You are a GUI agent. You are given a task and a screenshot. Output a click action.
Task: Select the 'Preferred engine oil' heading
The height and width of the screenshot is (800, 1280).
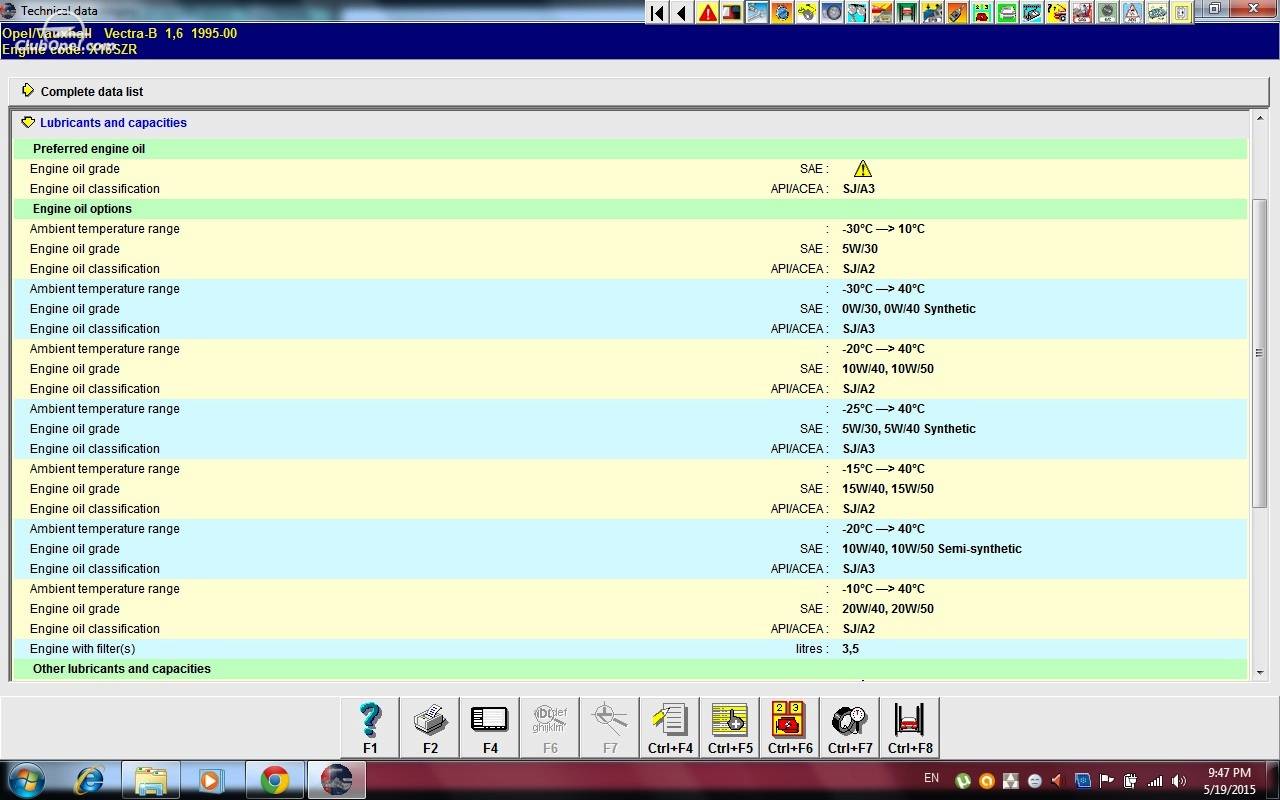tap(89, 149)
